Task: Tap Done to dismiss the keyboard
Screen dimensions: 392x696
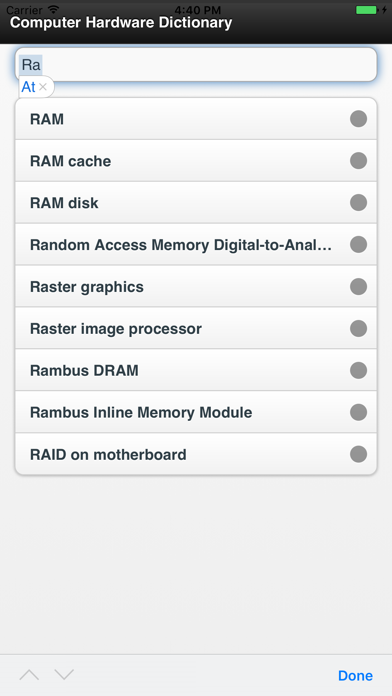Action: tap(355, 676)
